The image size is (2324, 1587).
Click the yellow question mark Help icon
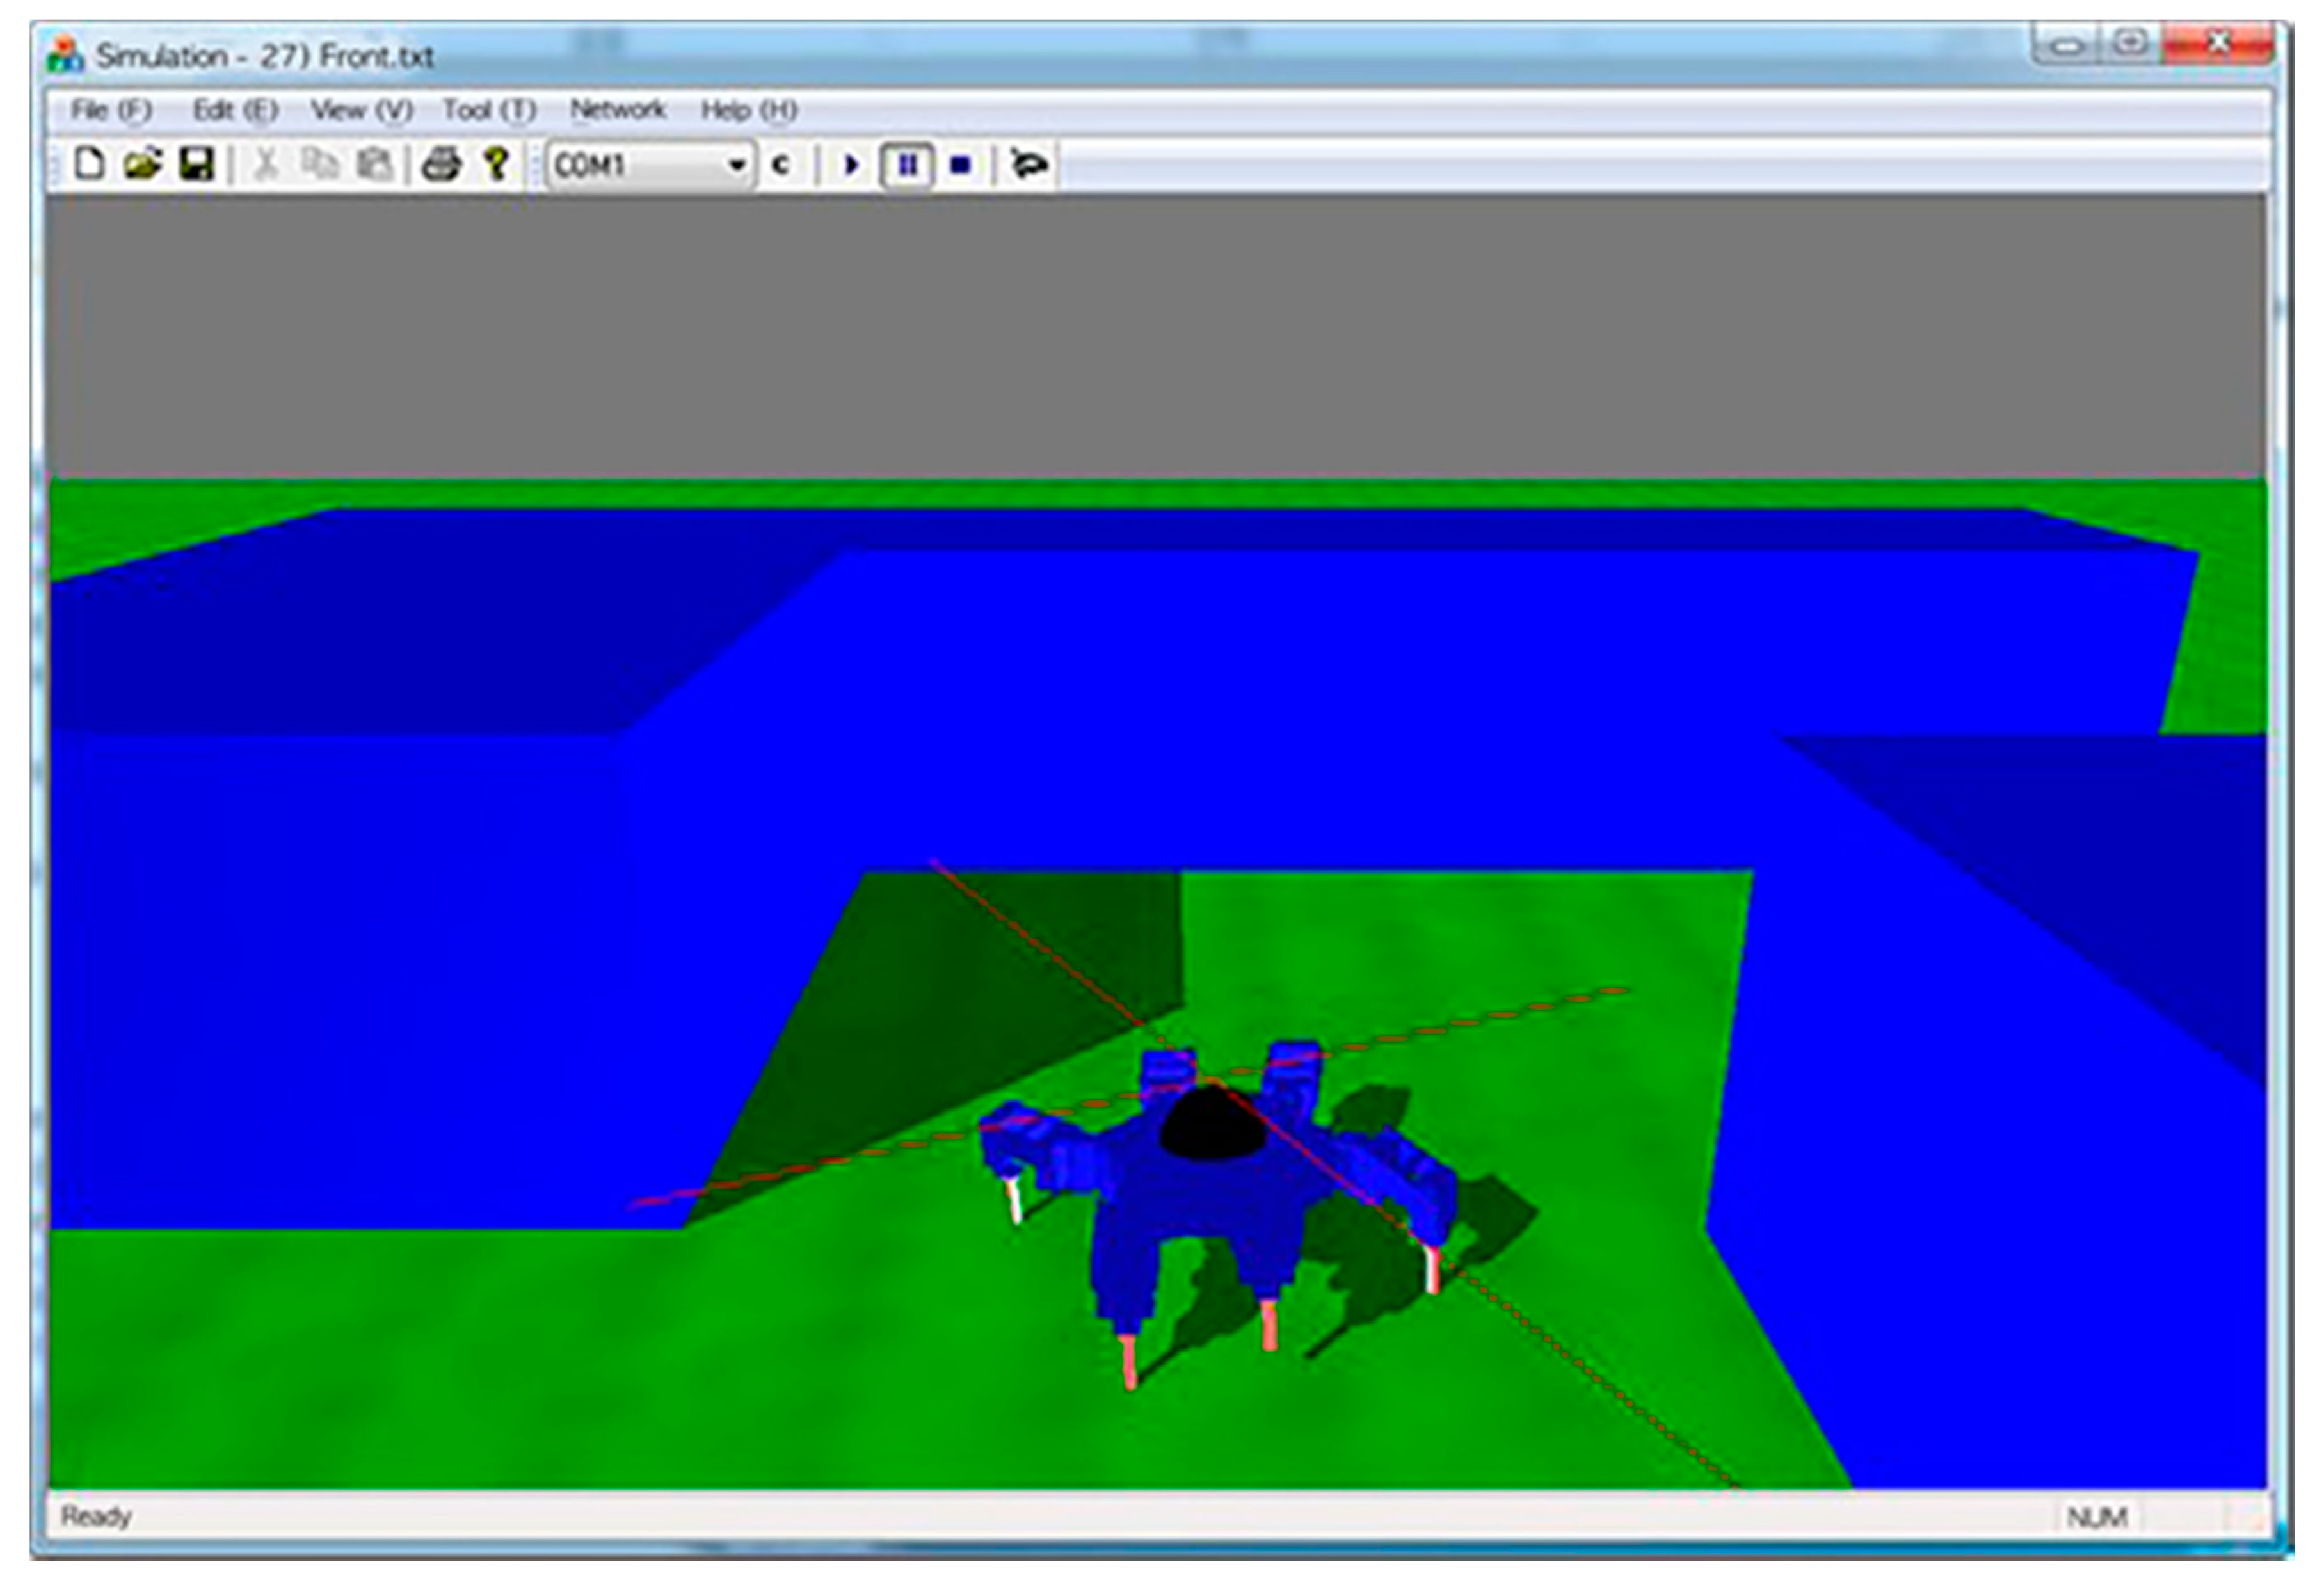click(496, 163)
